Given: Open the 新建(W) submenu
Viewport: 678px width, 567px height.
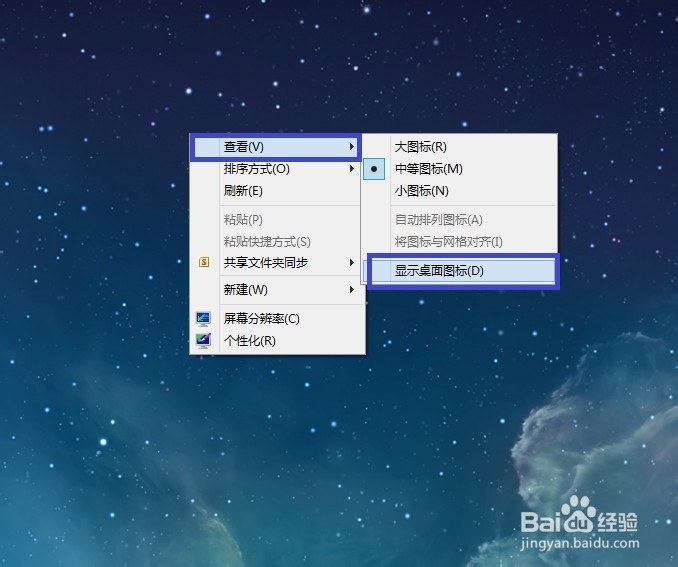Looking at the screenshot, I should coord(275,289).
